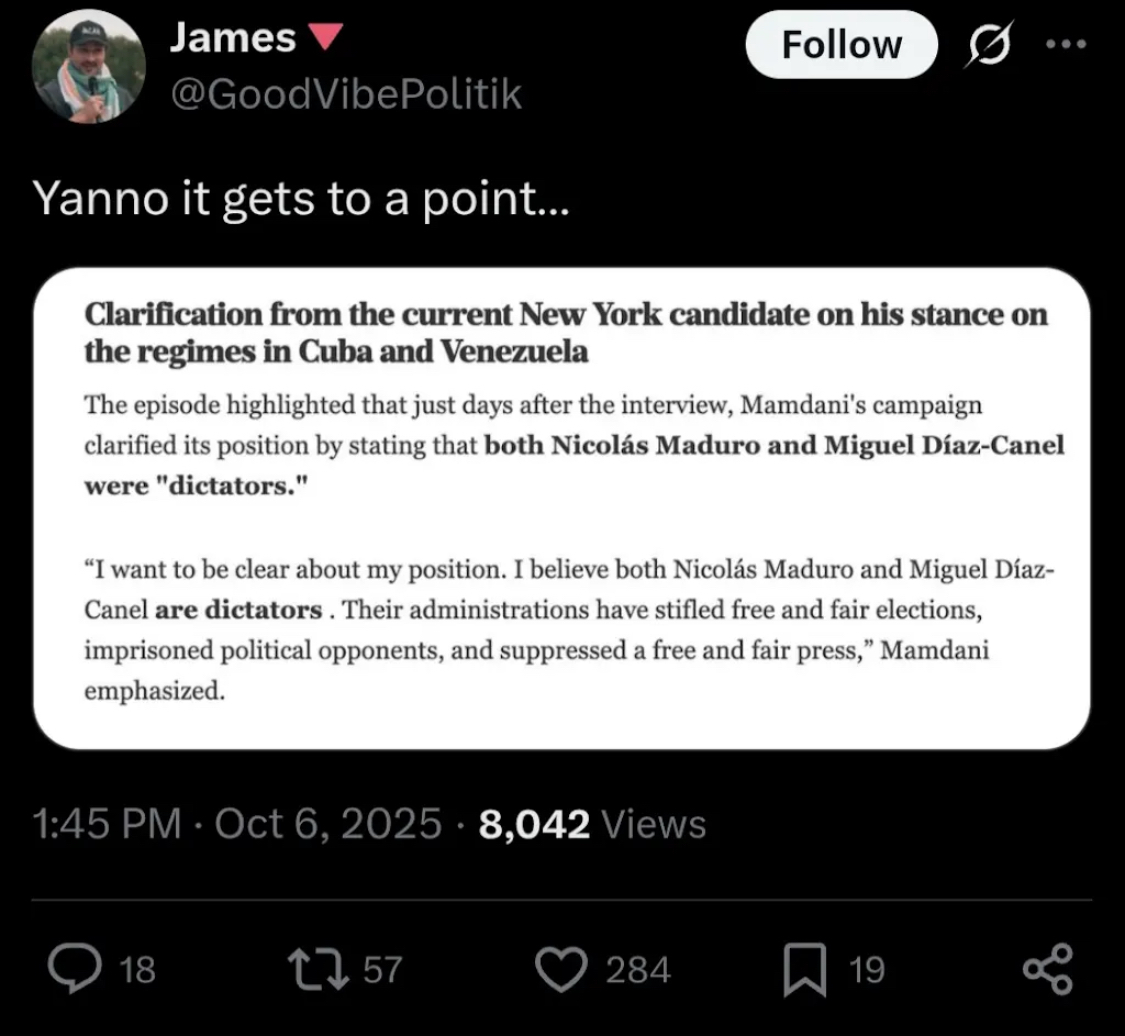Click the reply speech bubble icon
The width and height of the screenshot is (1125, 1036).
click(x=72, y=970)
